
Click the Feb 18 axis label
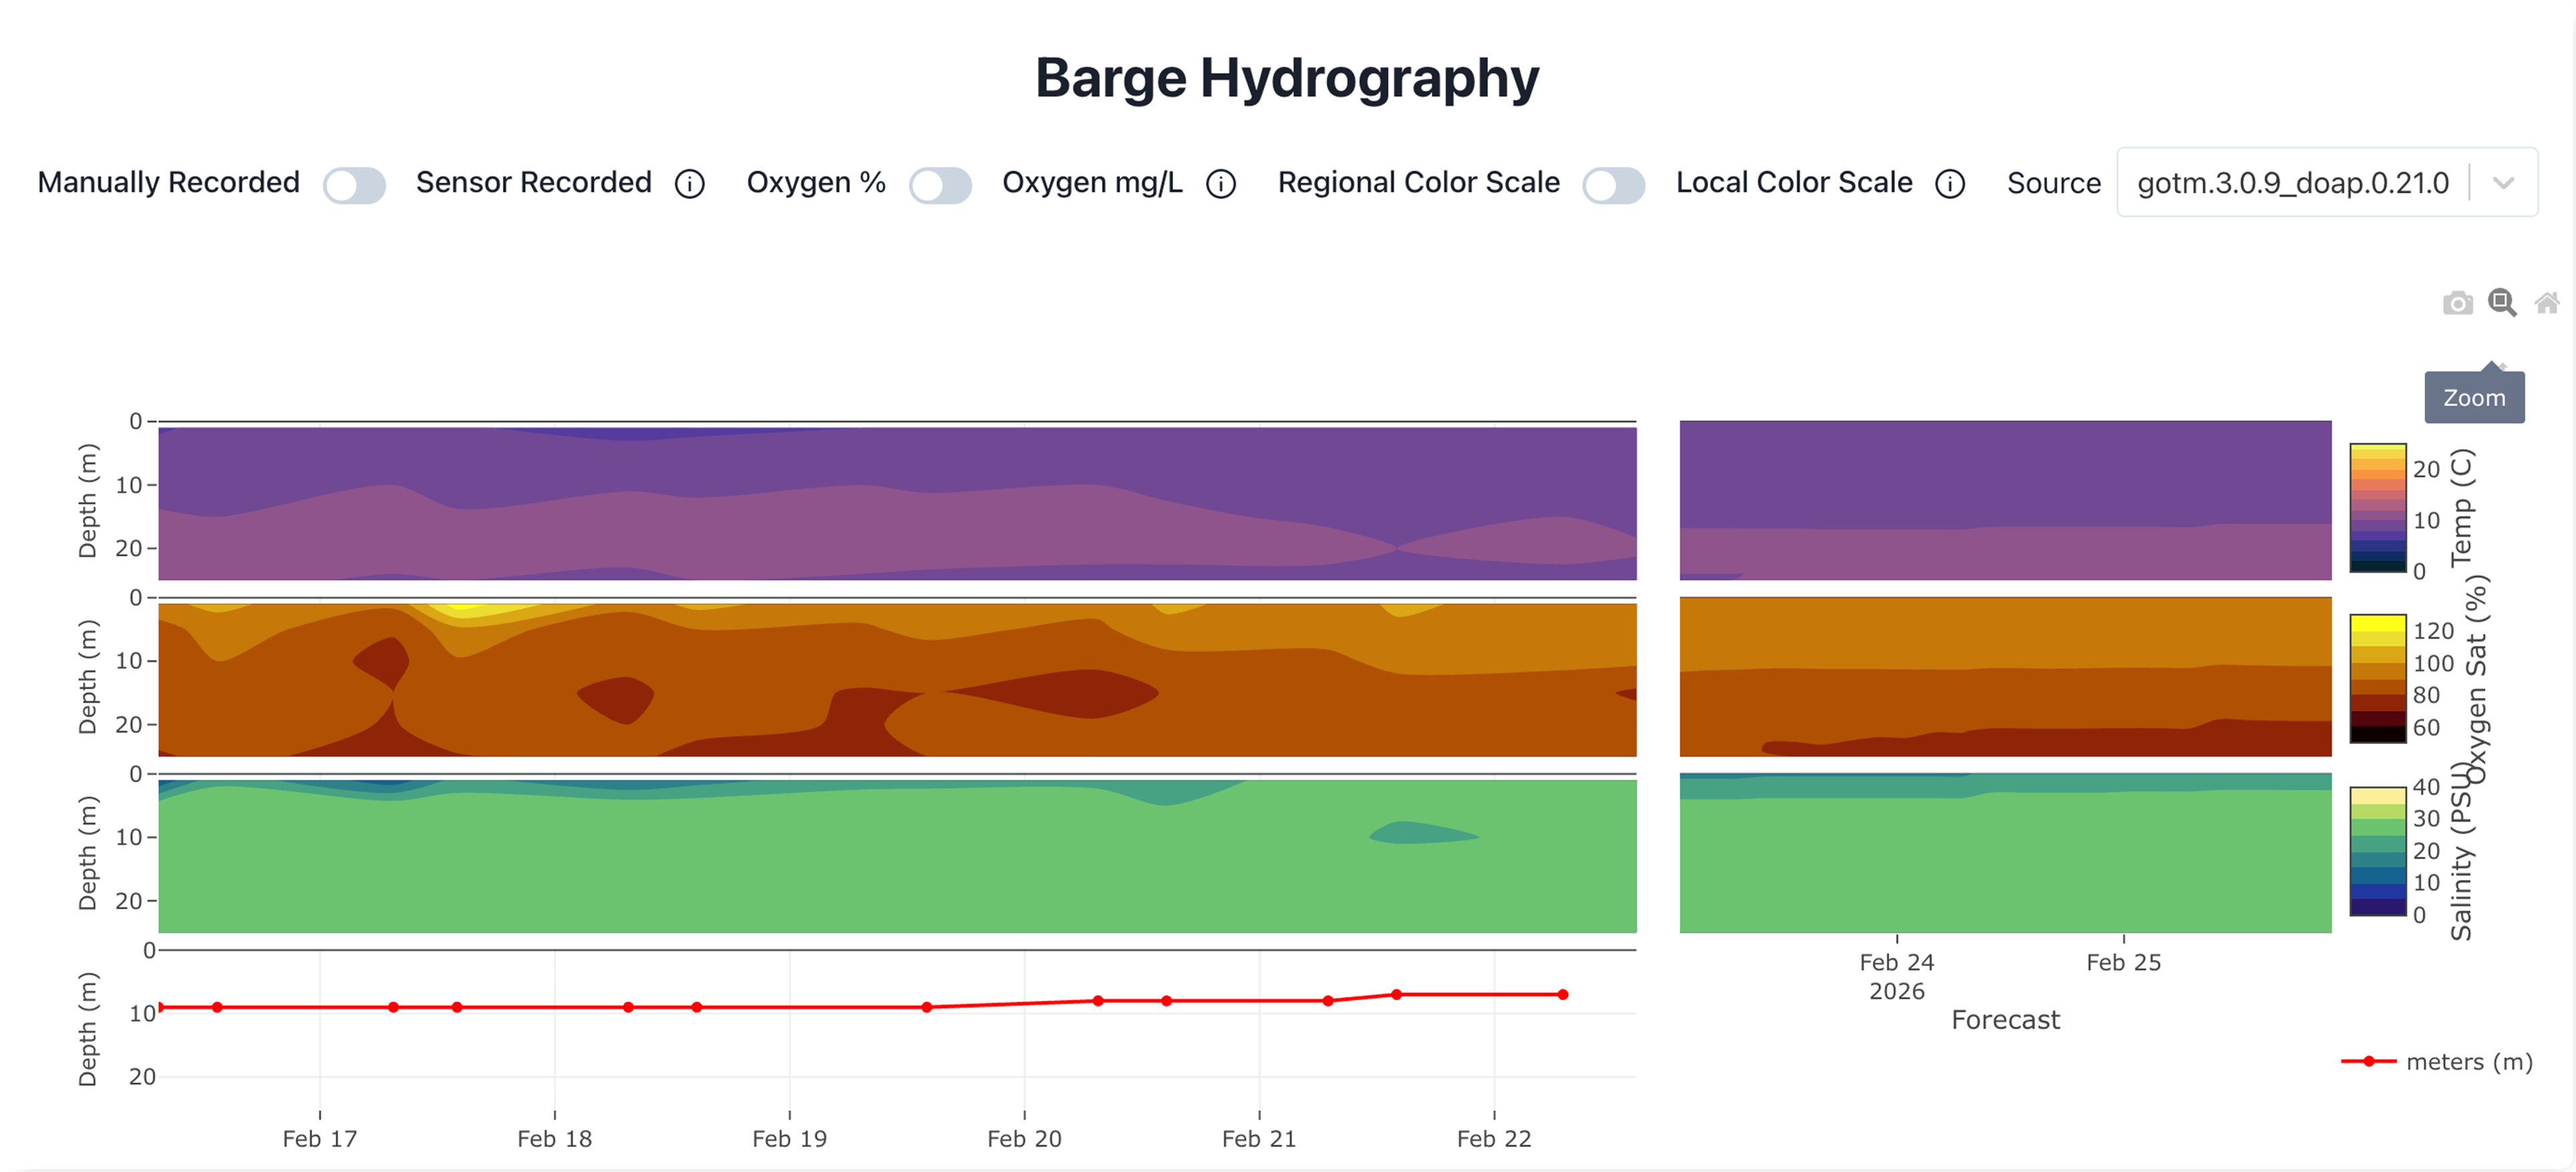pyautogui.click(x=554, y=1139)
